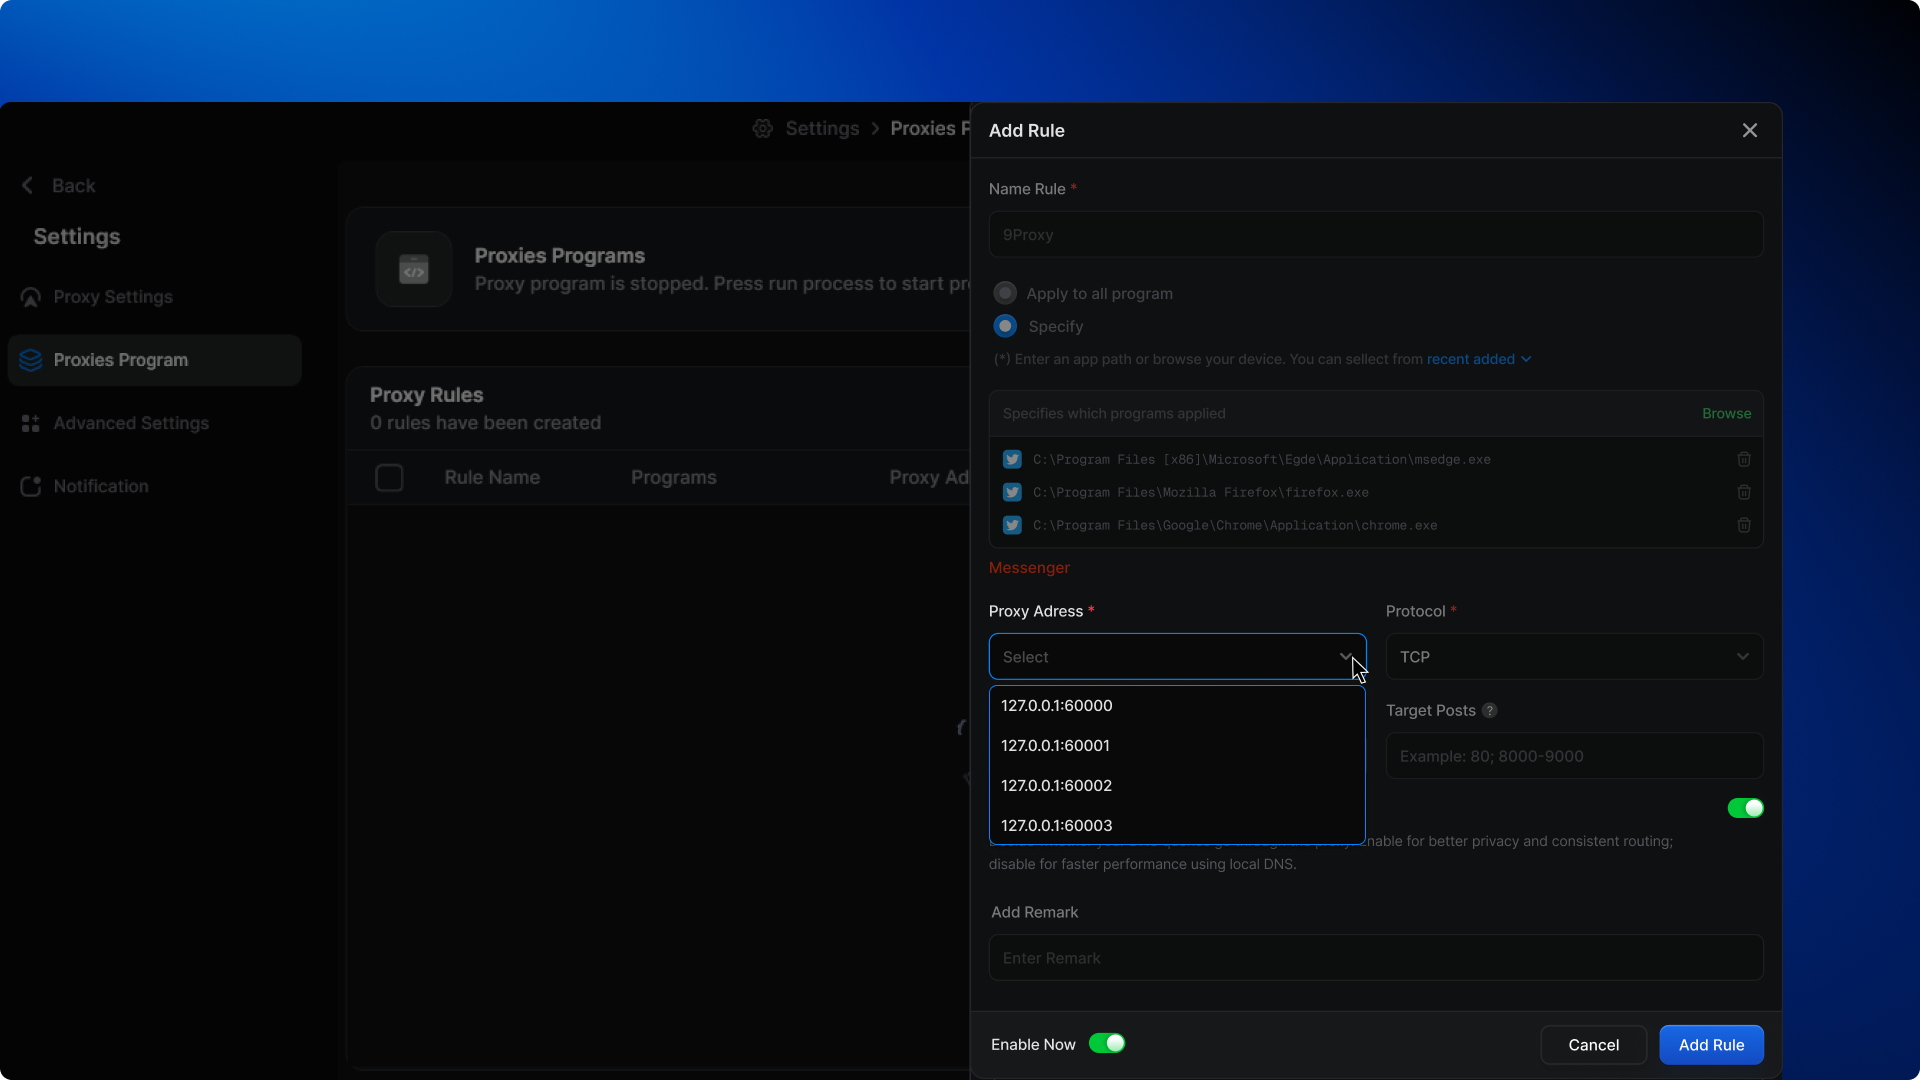Click the Target Posts help icon
The width and height of the screenshot is (1920, 1080).
[x=1489, y=710]
